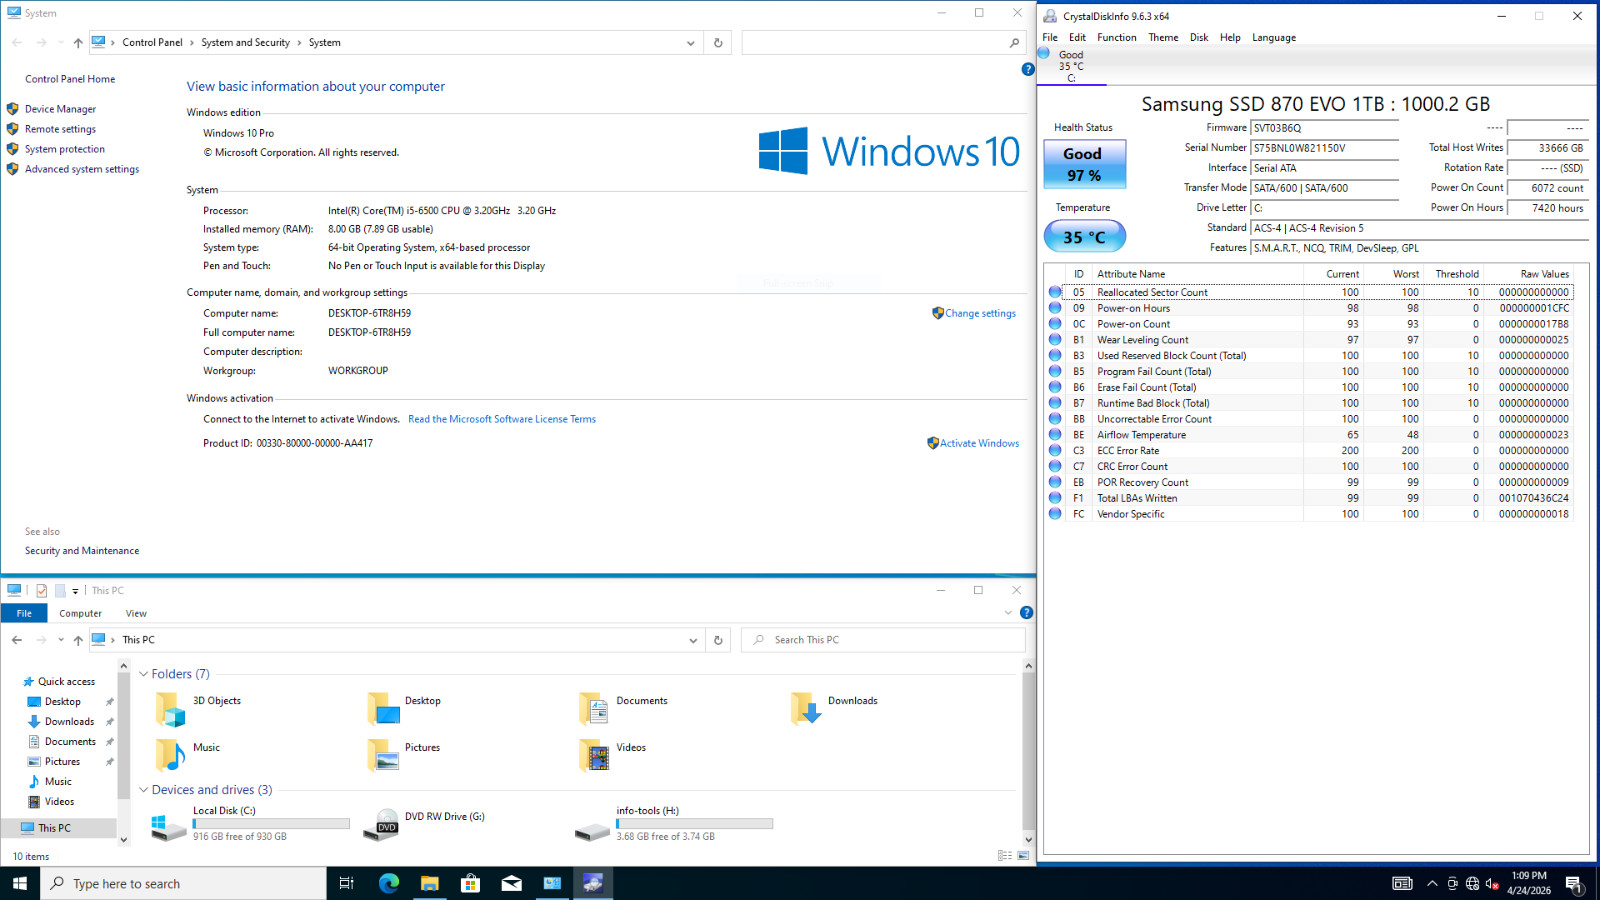This screenshot has width=1600, height=900.
Task: Select the info-tools (H:) drive
Action: pos(674,824)
